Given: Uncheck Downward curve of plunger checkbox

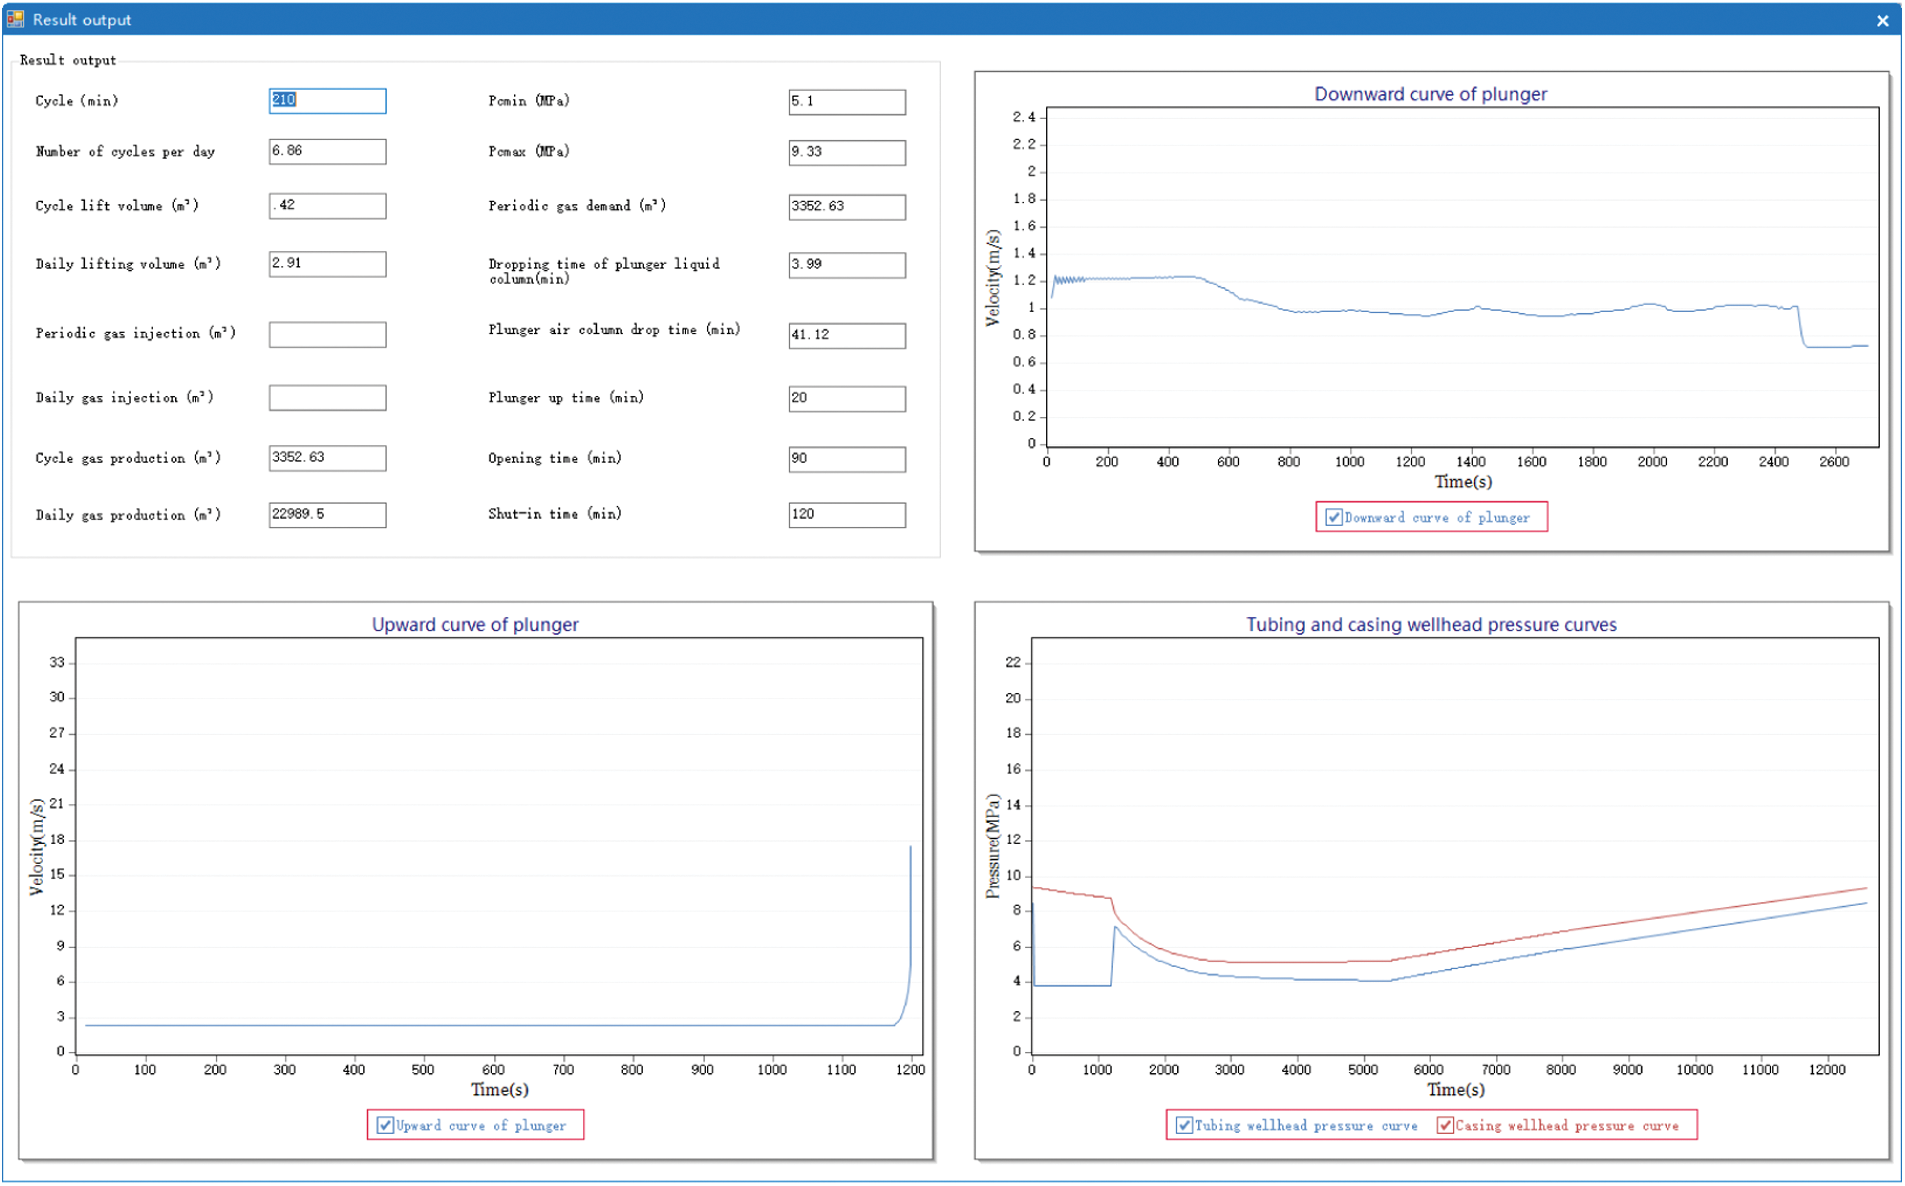Looking at the screenshot, I should [x=1333, y=517].
